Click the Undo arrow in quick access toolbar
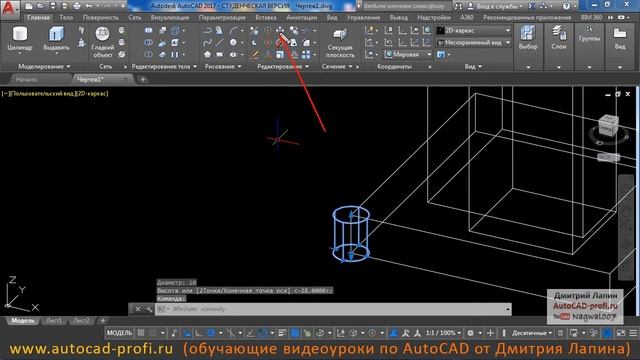Screen dimensions: 640x360 coord(89,6)
